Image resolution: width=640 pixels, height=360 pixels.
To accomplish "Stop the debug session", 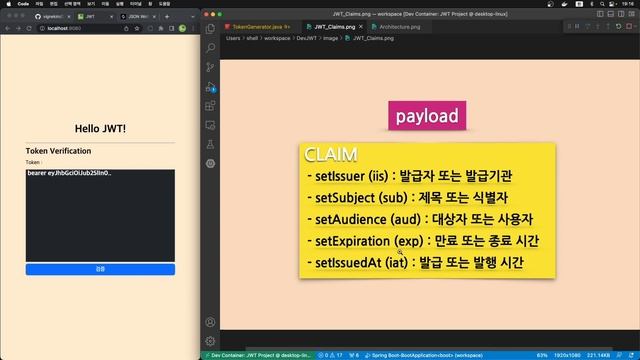I will point(629,27).
